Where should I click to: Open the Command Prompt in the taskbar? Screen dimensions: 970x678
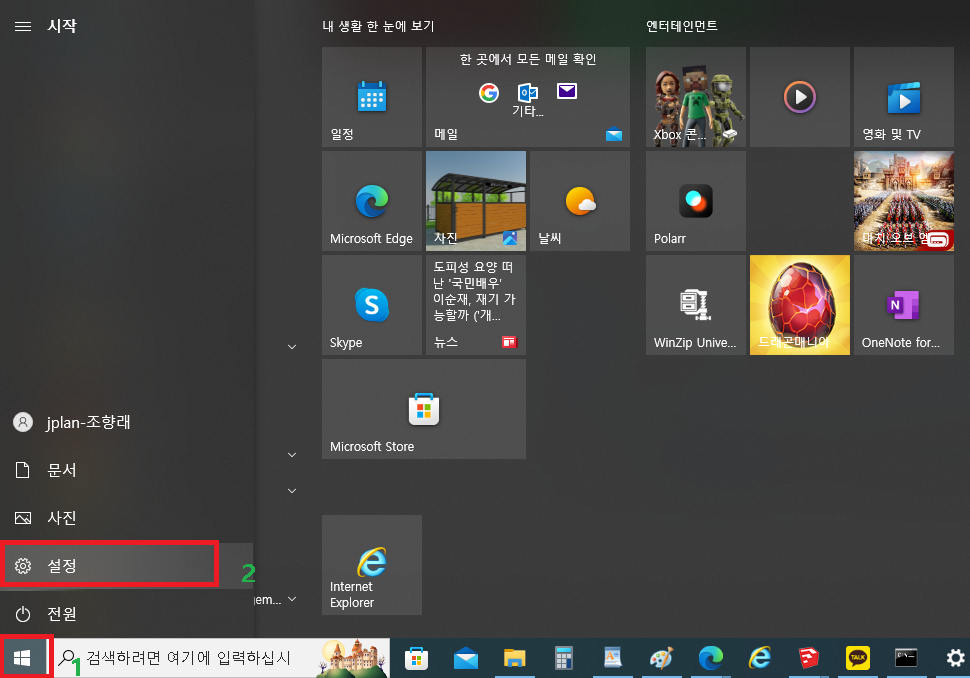tap(906, 658)
